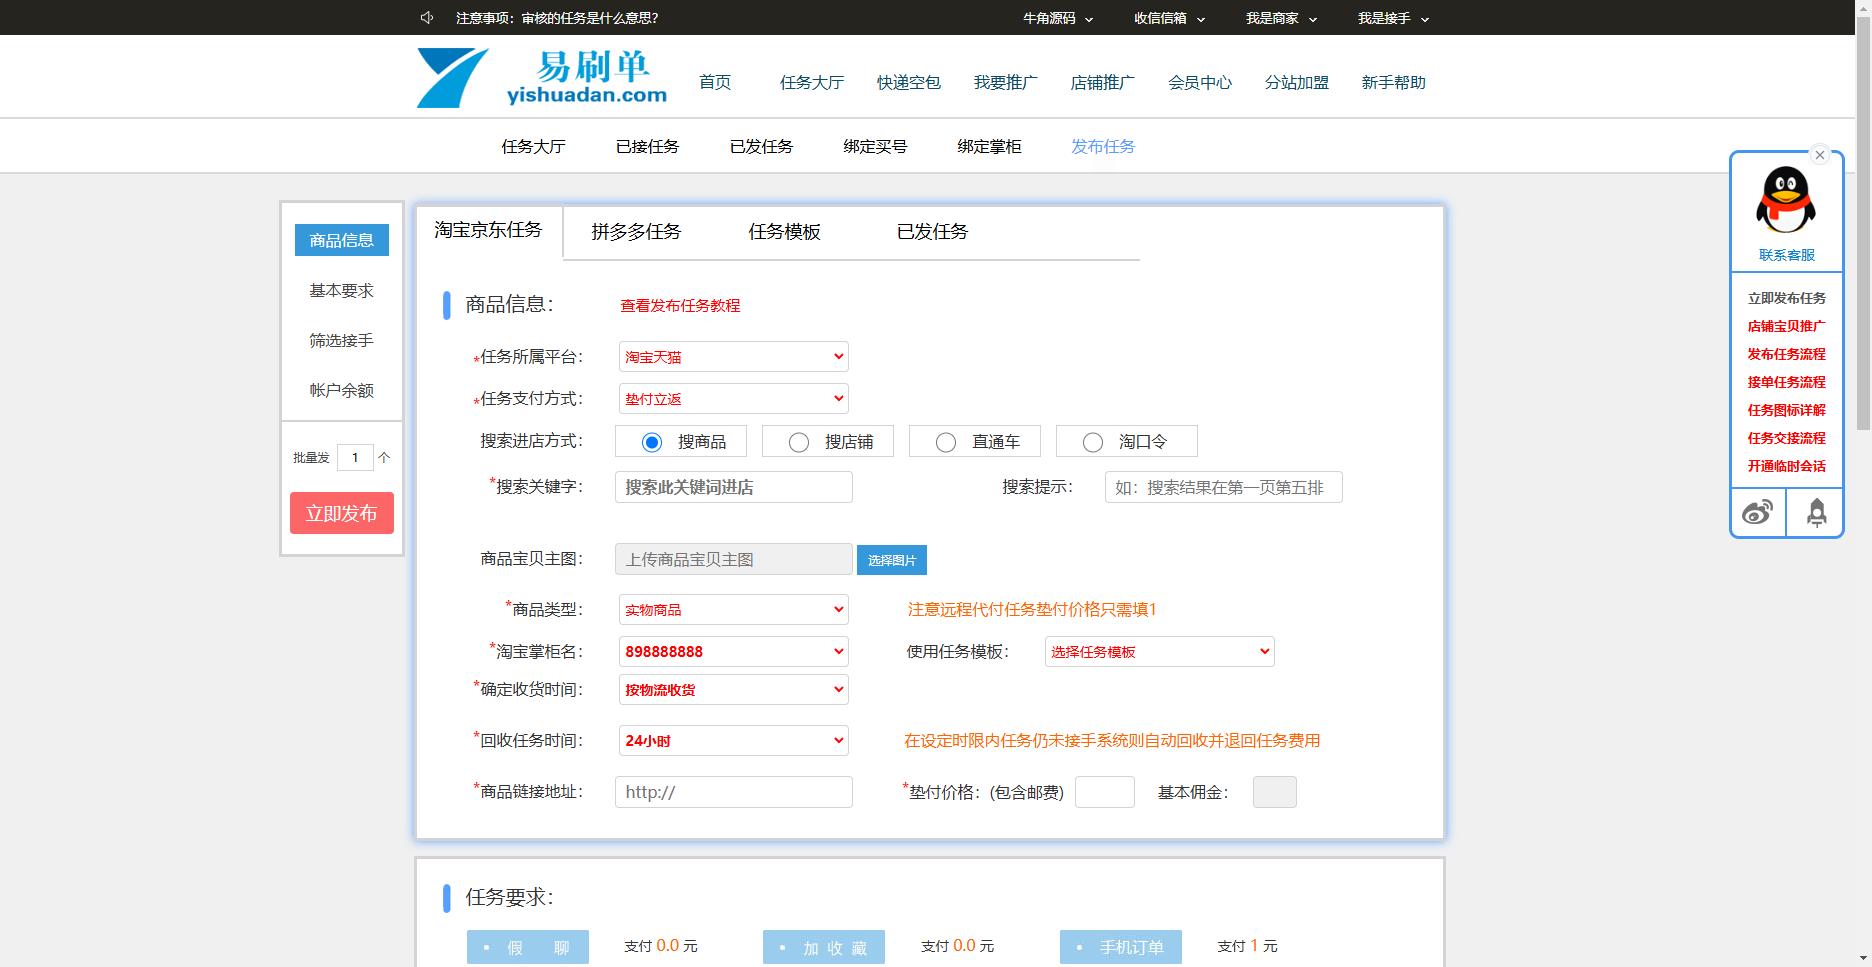Open the 选择任务模板 dropdown
Image resolution: width=1872 pixels, height=967 pixels.
pos(1159,652)
